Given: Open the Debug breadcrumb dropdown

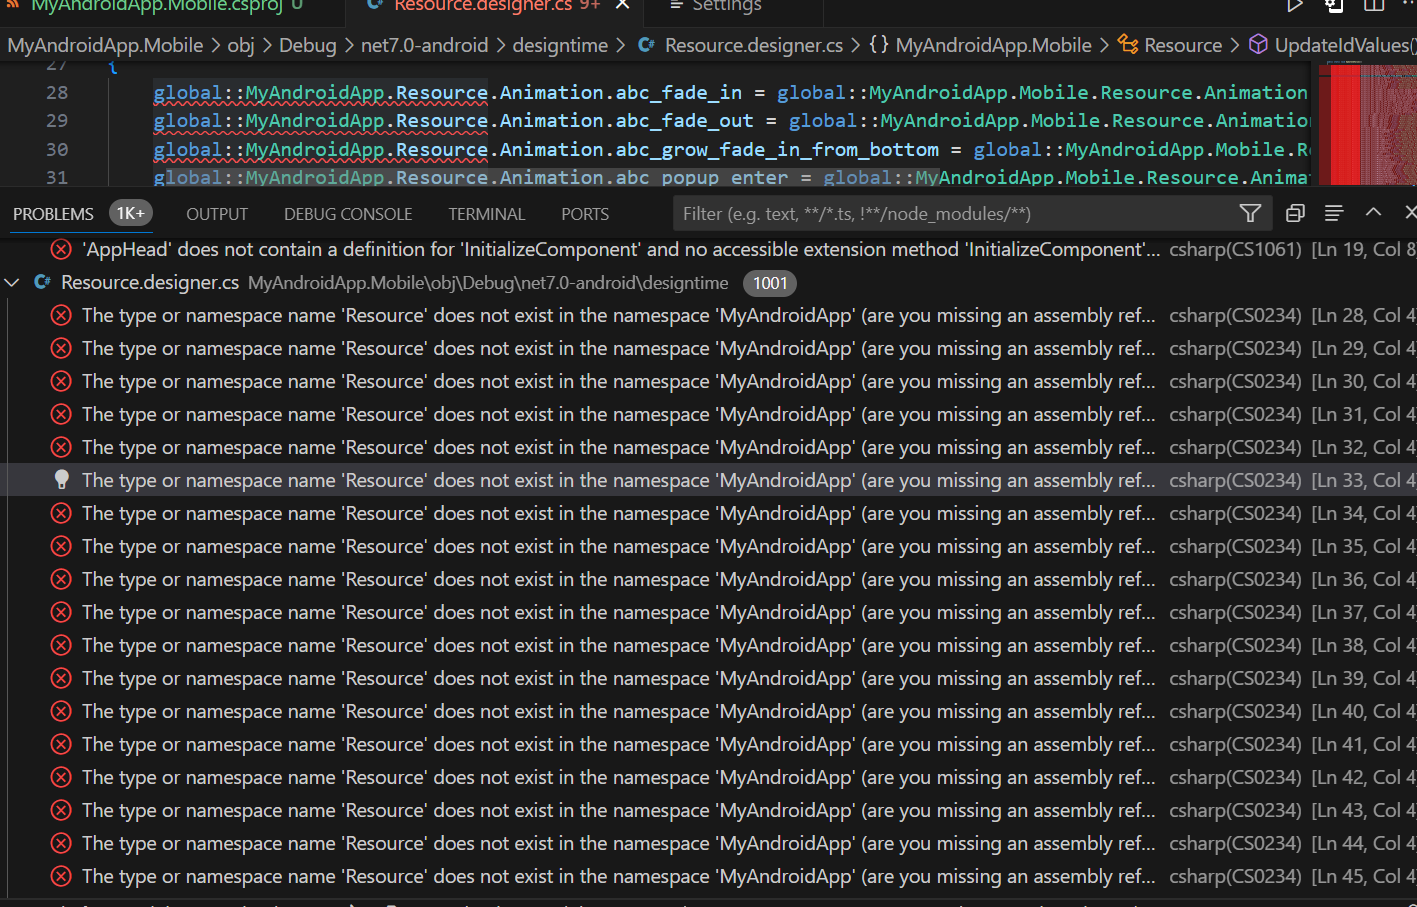Looking at the screenshot, I should (x=308, y=44).
